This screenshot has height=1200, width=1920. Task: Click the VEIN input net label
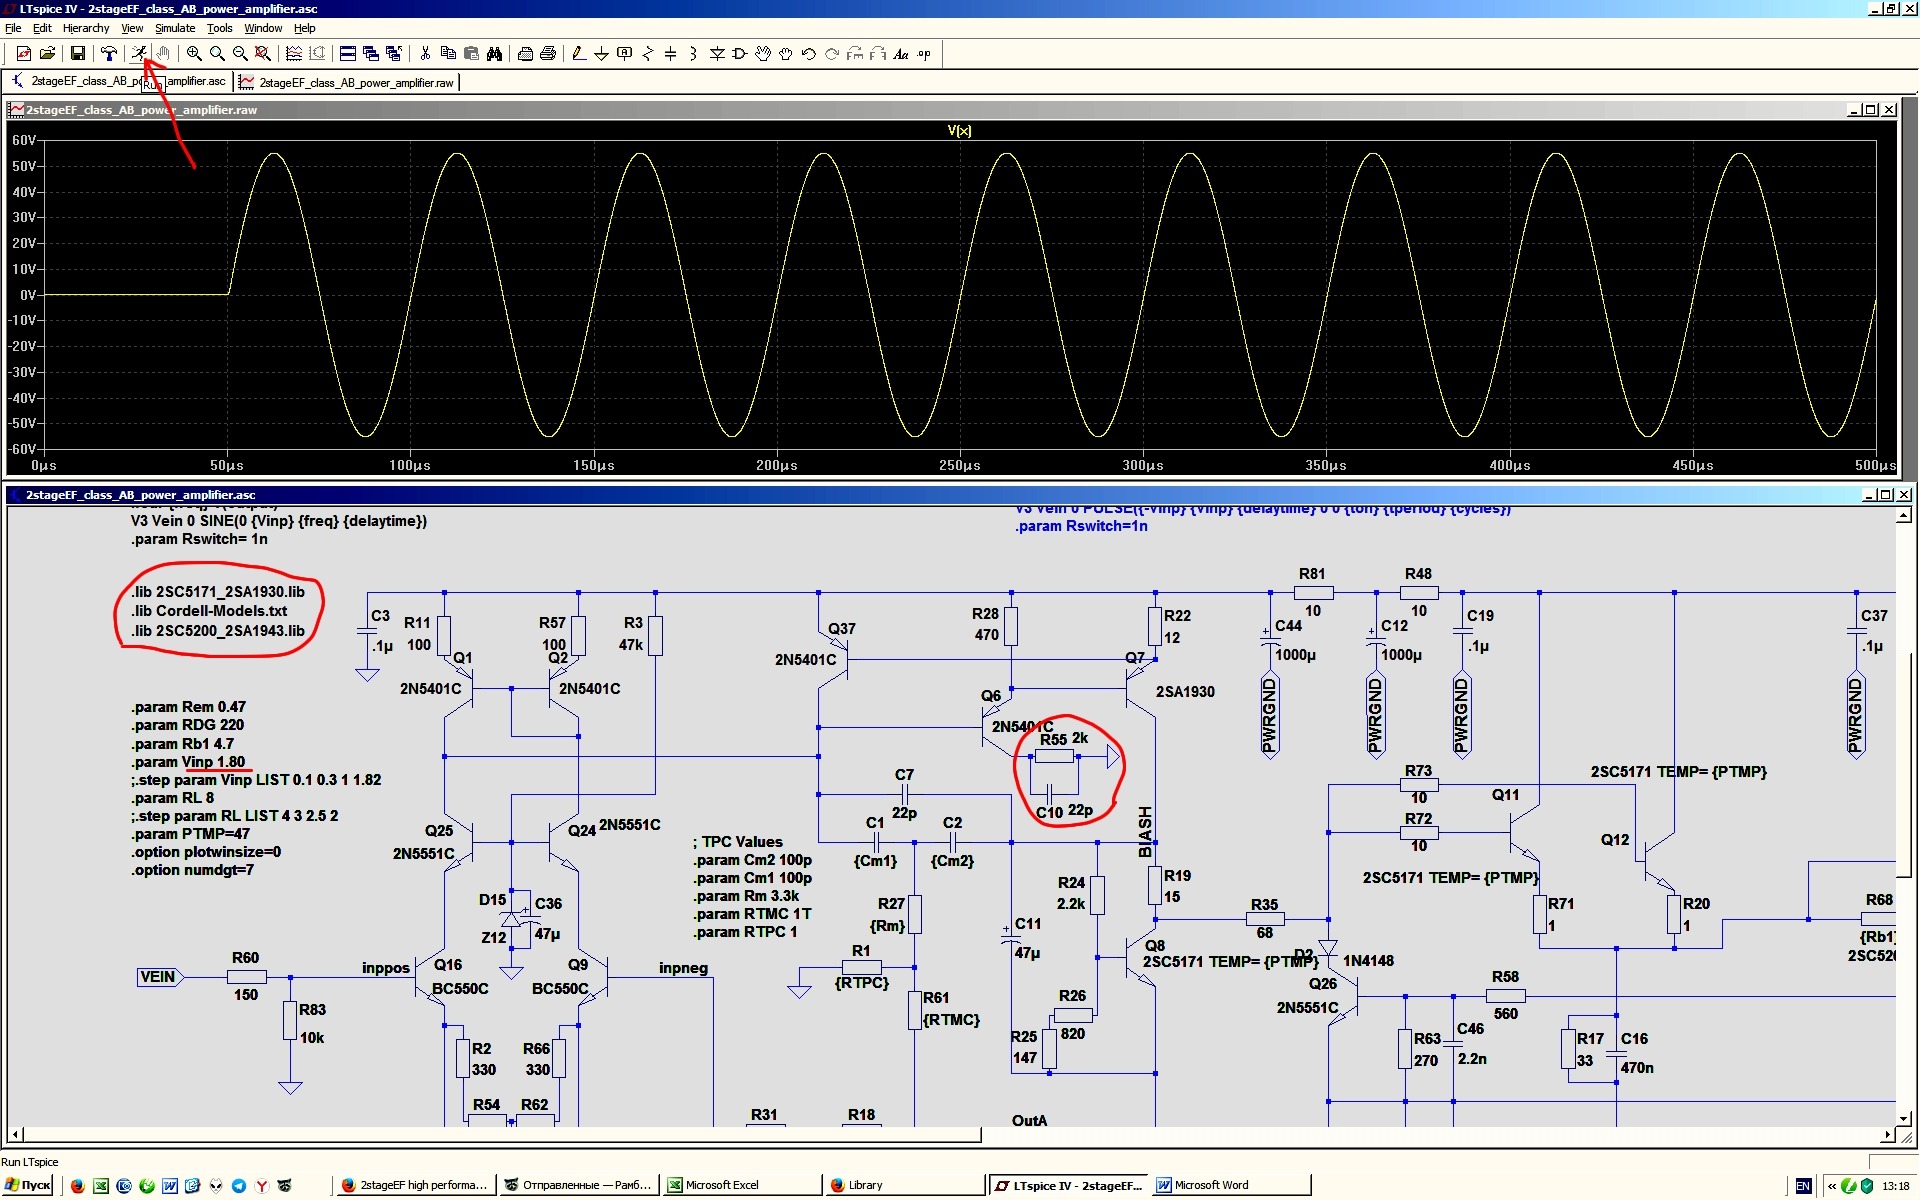point(158,977)
